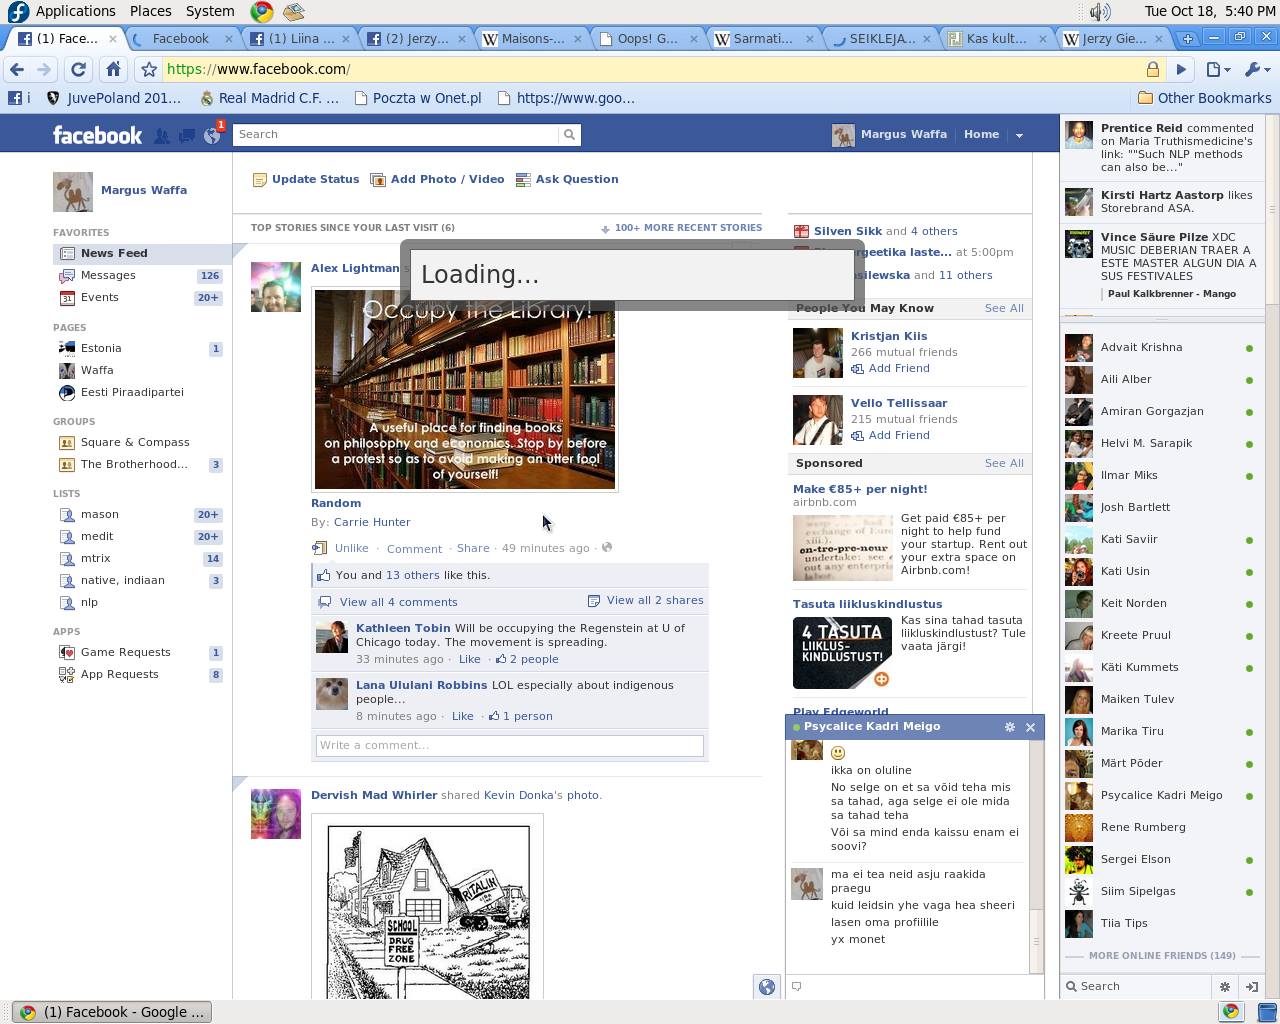Click the volume speaker icon in top panel
This screenshot has height=1024, width=1280.
tap(1100, 11)
